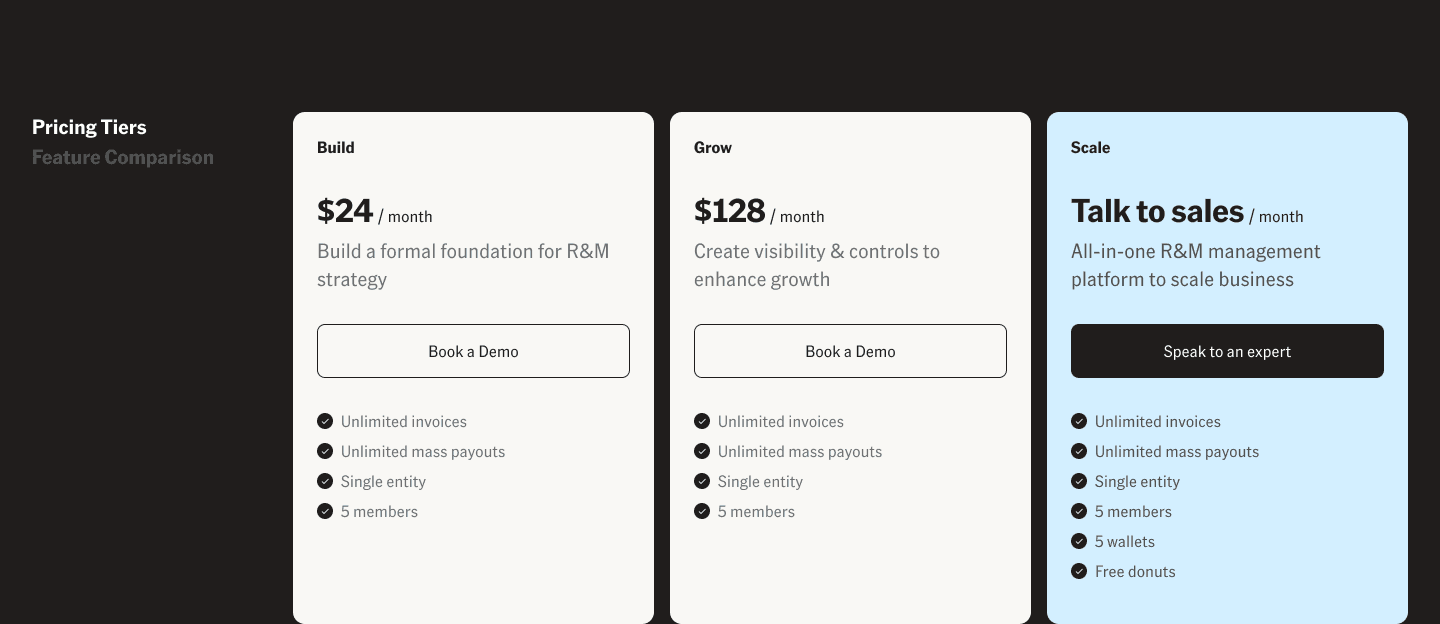
Task: Click the Grow plan title
Action: 713,147
